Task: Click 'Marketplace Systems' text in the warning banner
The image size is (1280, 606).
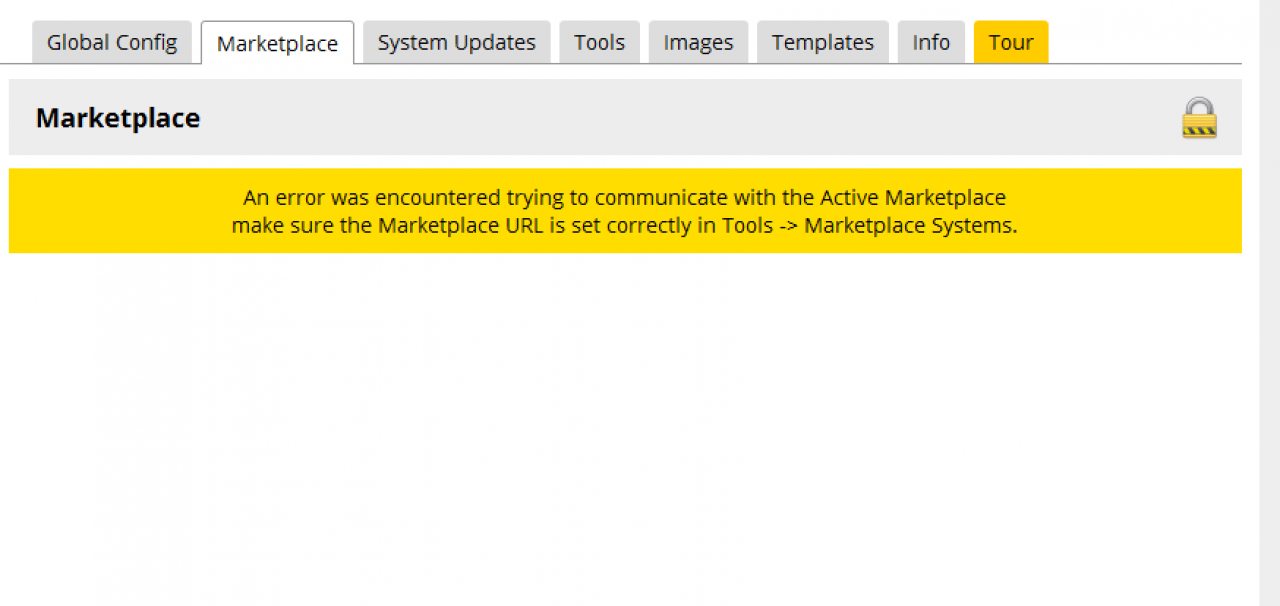Action: pyautogui.click(x=910, y=225)
